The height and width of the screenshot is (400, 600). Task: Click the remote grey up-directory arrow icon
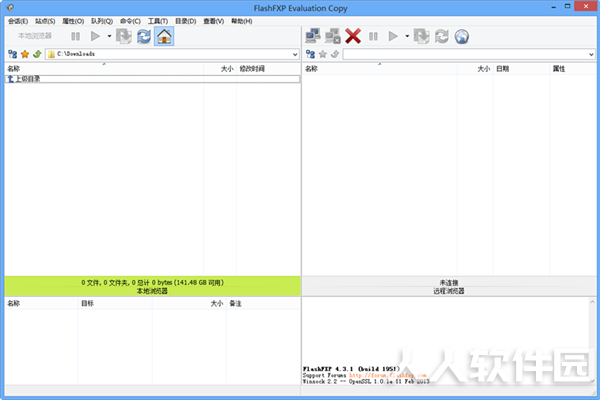[x=335, y=54]
